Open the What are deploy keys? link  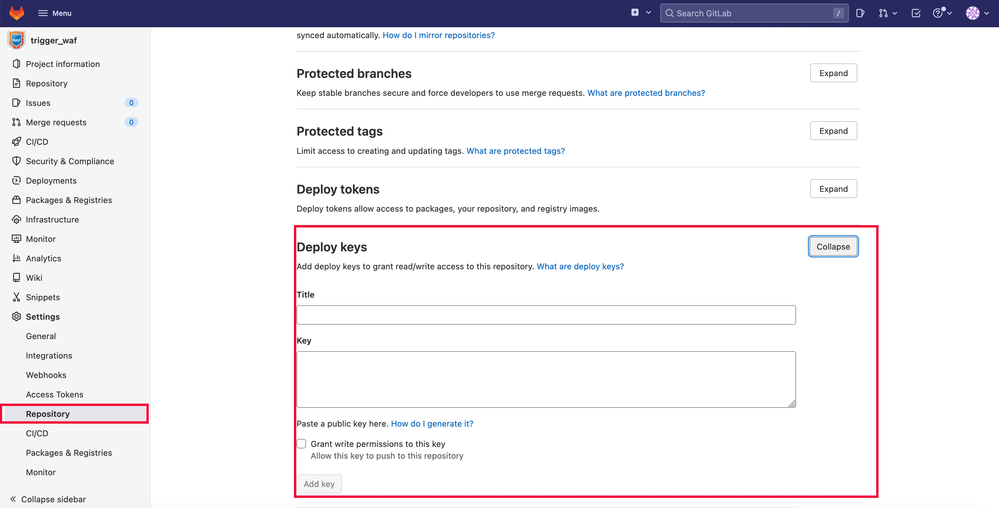pos(580,267)
